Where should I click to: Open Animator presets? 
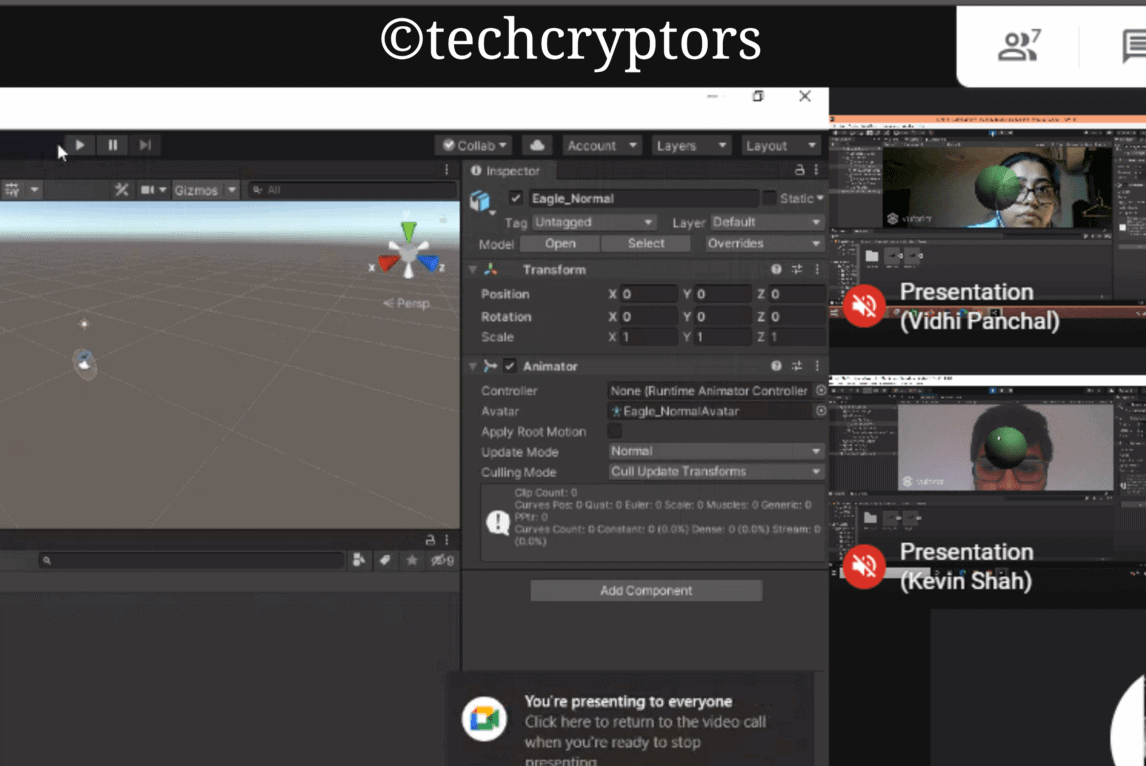click(797, 365)
